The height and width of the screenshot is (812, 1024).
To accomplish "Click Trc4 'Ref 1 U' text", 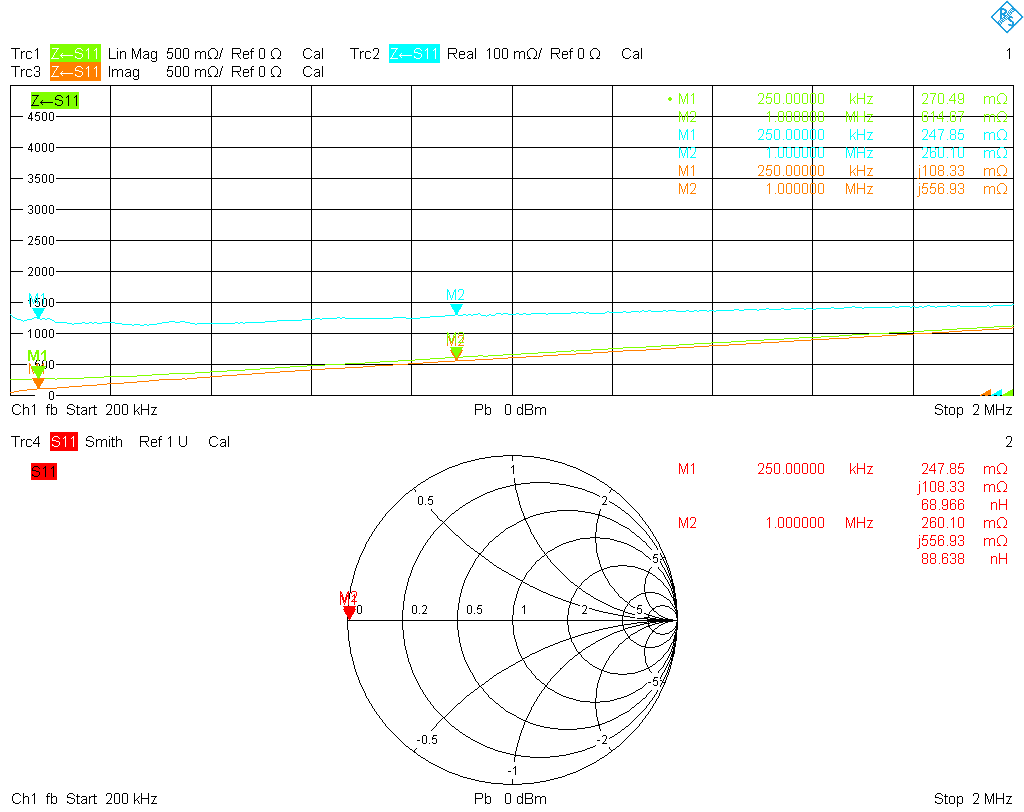I will coord(163,442).
